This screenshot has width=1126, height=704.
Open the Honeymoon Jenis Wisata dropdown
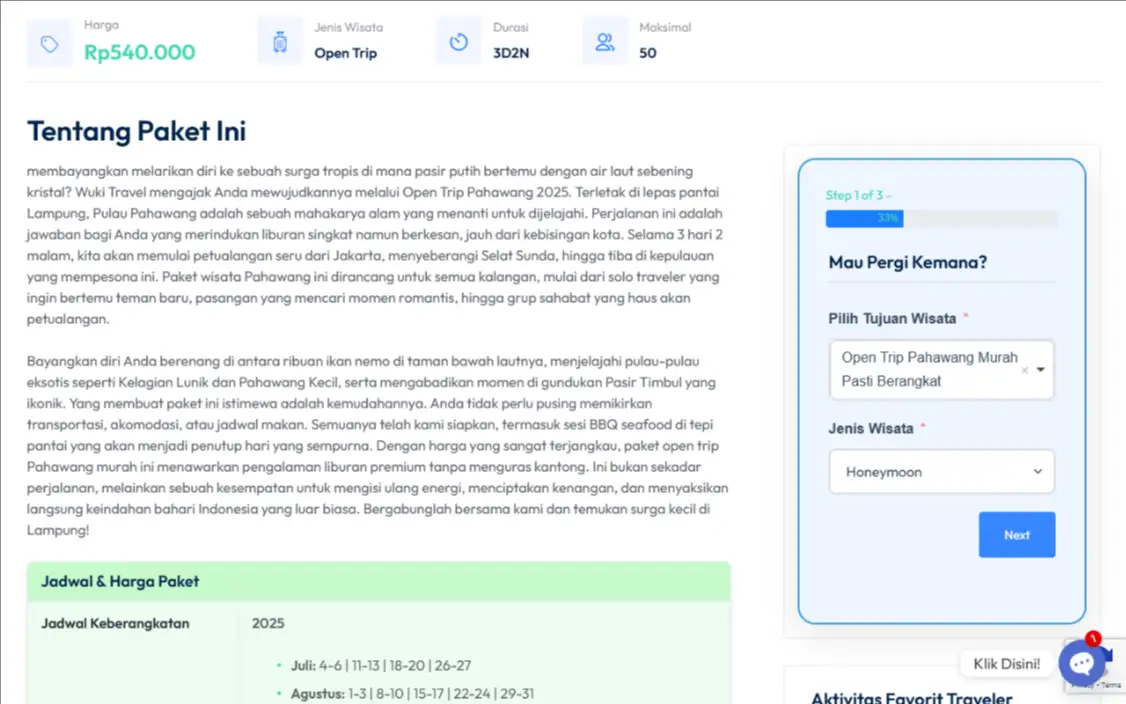tap(941, 472)
